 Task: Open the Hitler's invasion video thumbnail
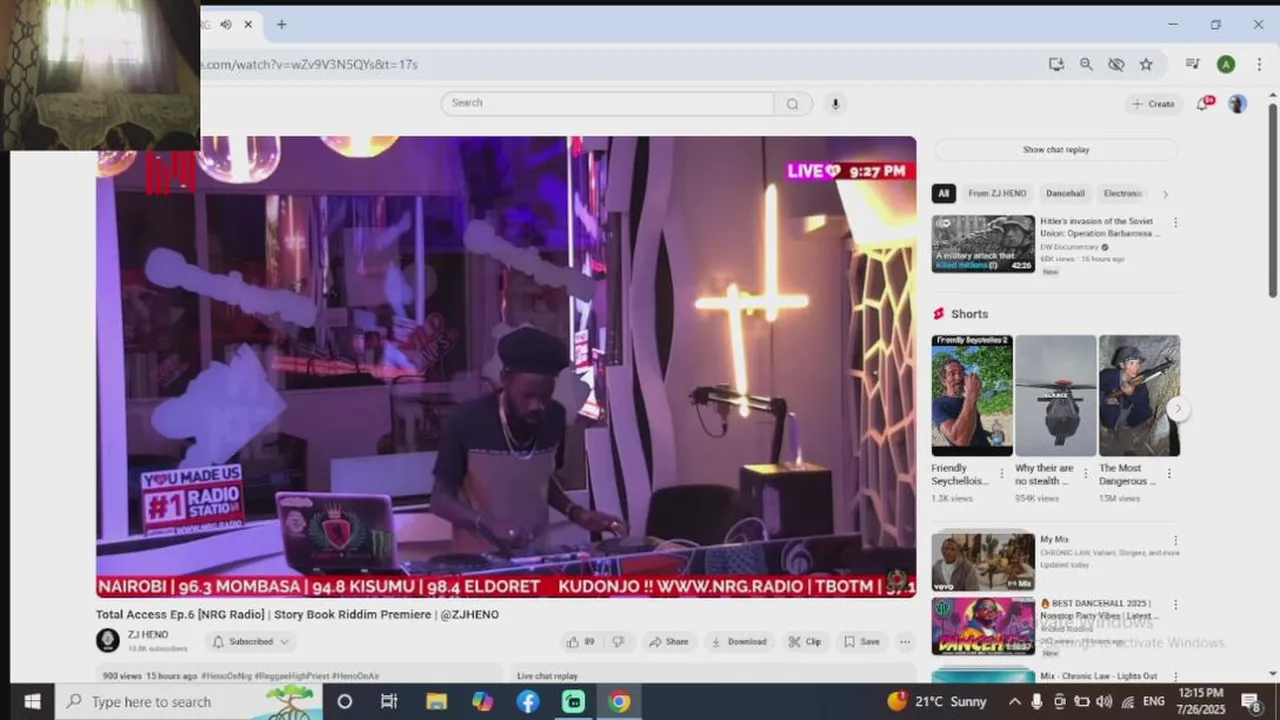(983, 244)
